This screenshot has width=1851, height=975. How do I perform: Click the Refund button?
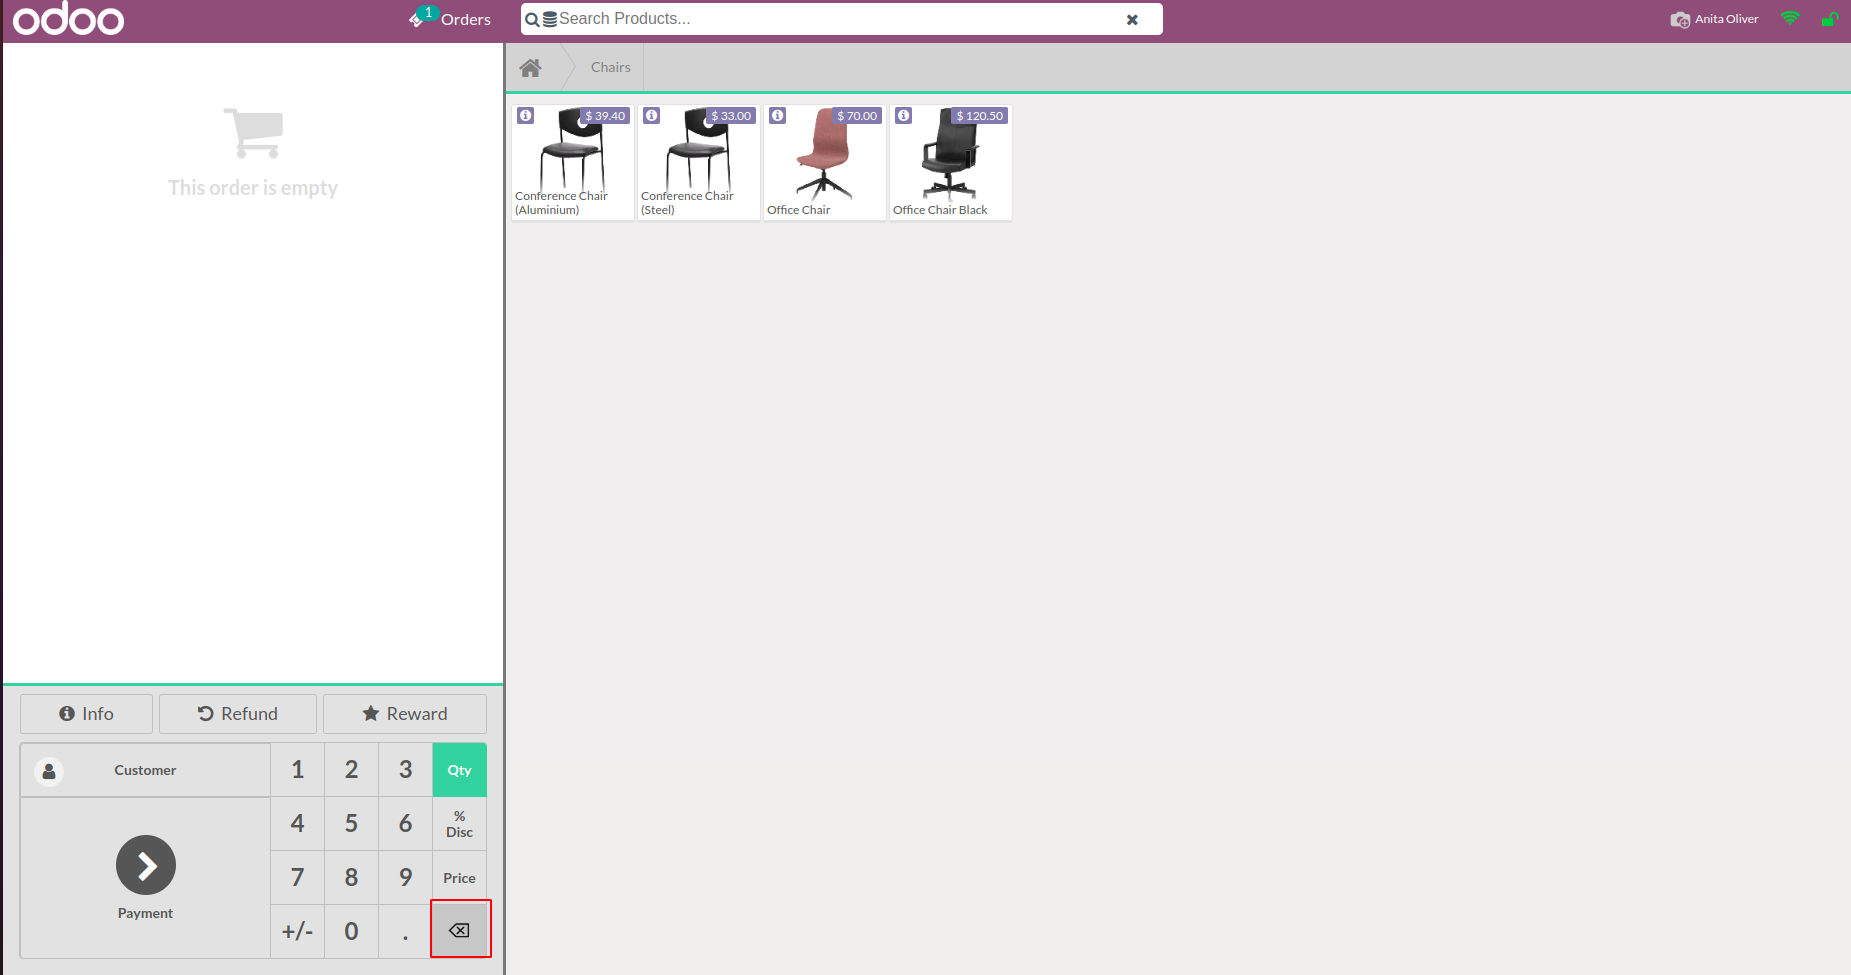tap(238, 714)
